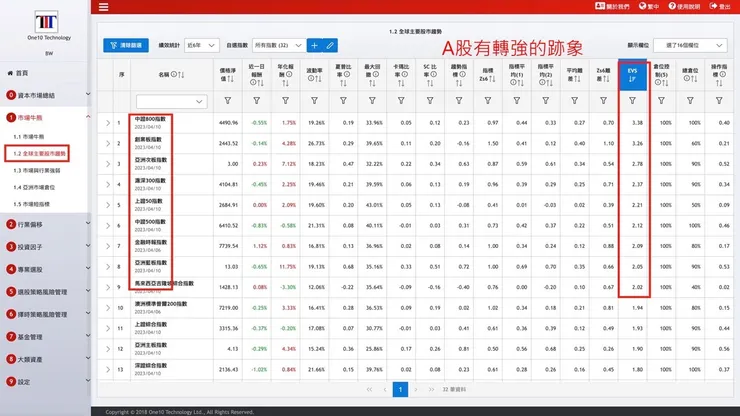
Task: Click the filter funnel under SC 比率 column
Action: [430, 101]
